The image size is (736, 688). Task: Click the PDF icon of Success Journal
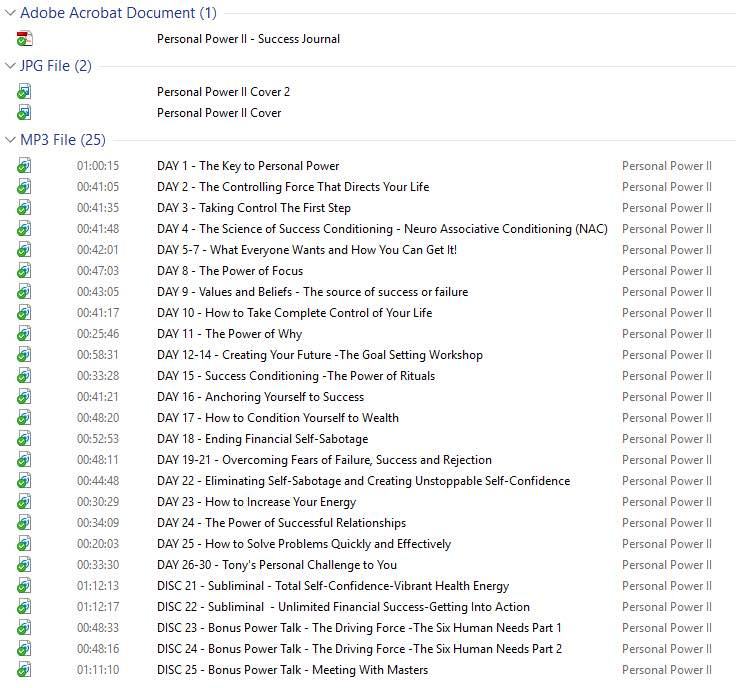24,39
